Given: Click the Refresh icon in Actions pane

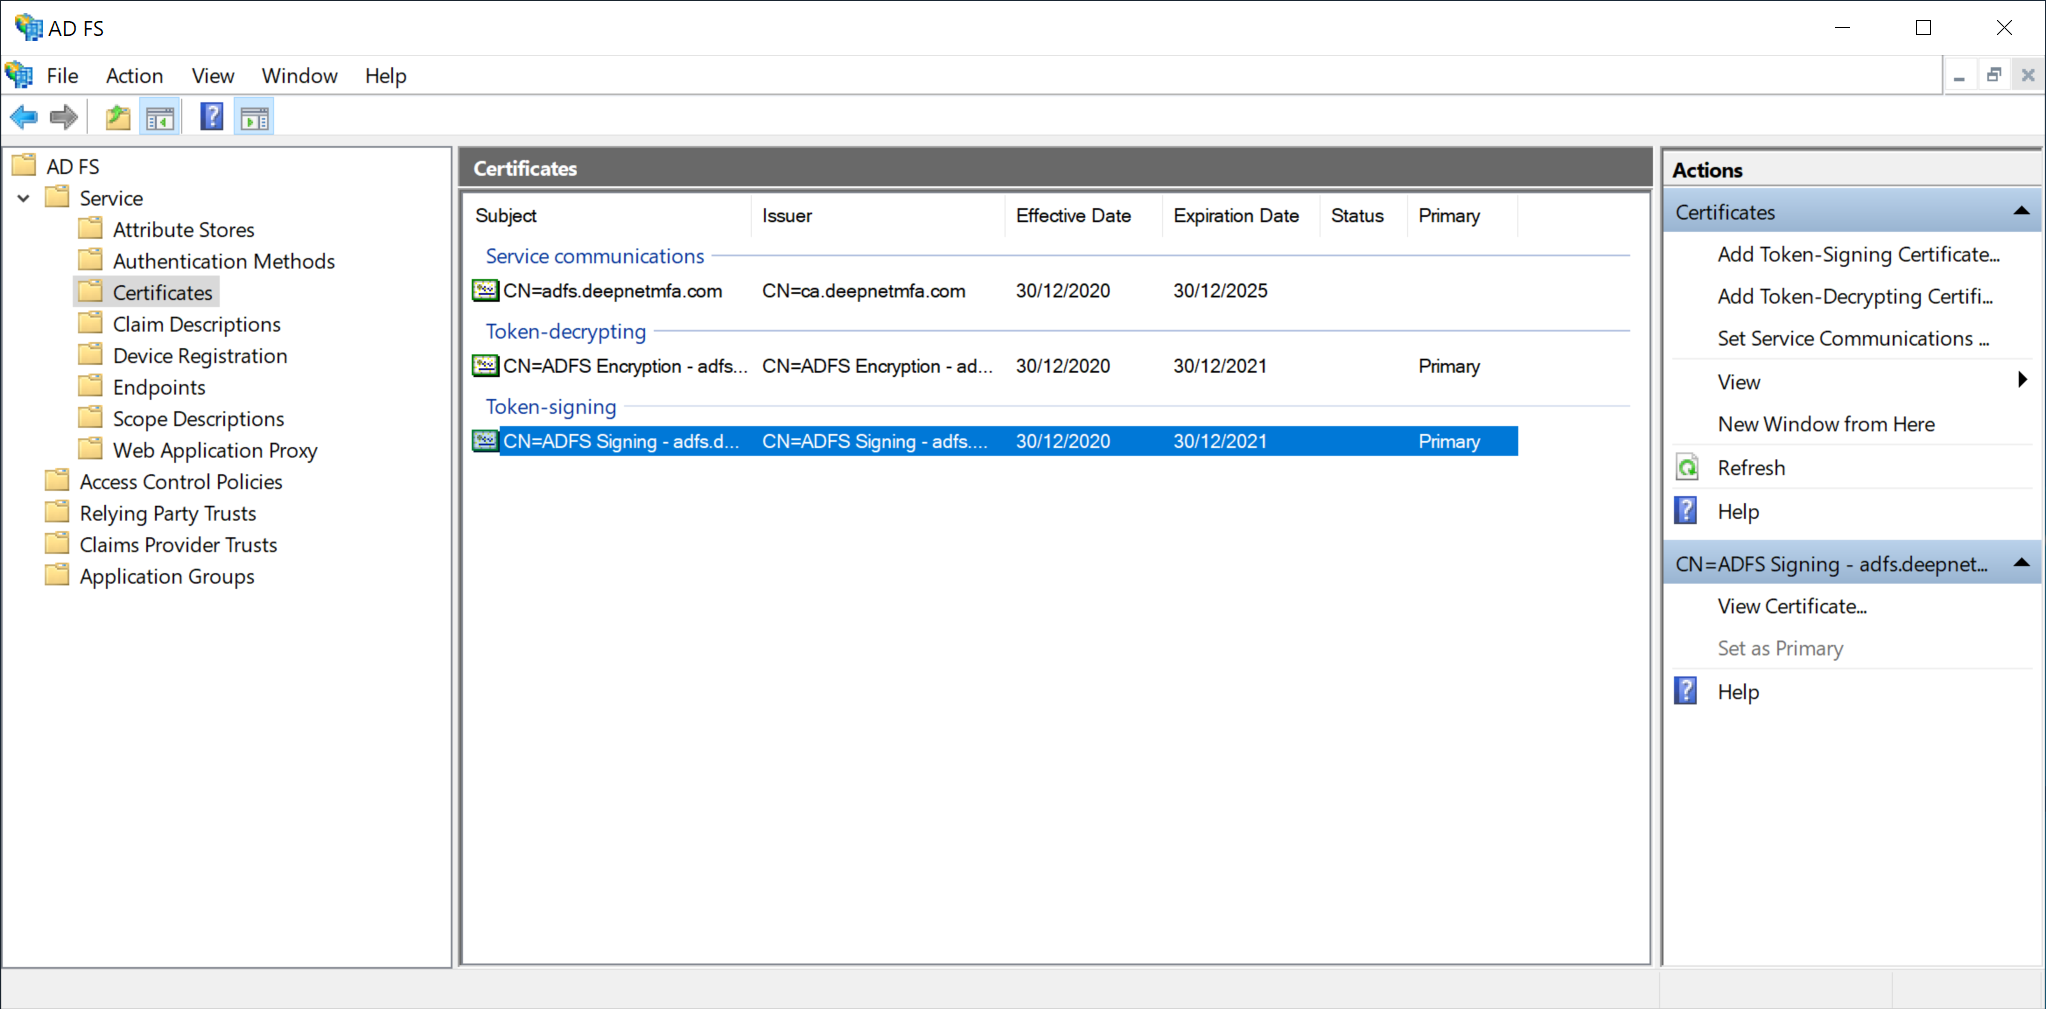Looking at the screenshot, I should click(x=1687, y=468).
